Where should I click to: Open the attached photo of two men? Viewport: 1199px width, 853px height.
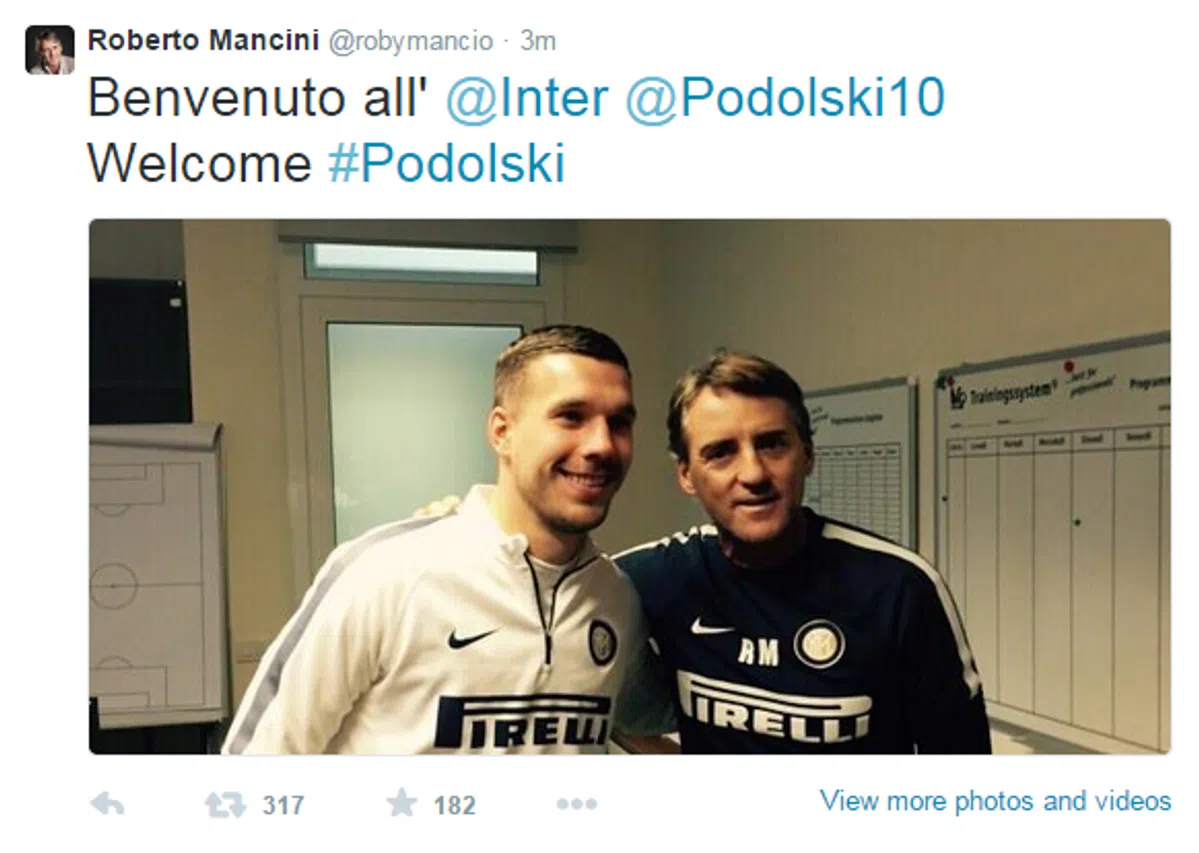[629, 487]
